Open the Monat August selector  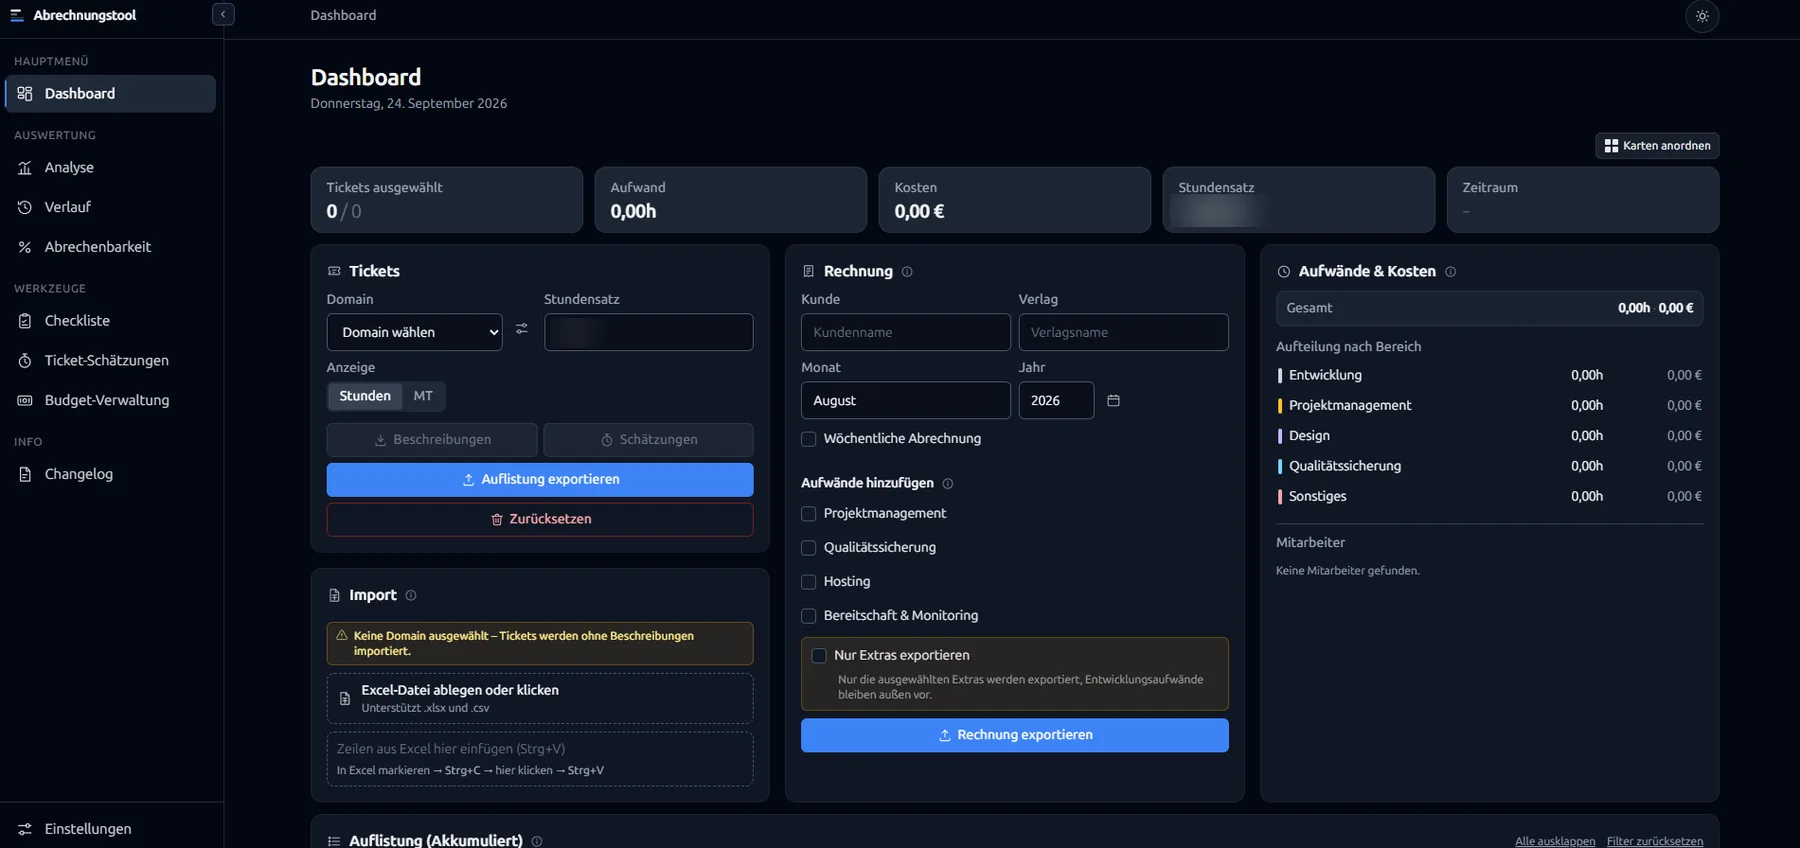(906, 400)
